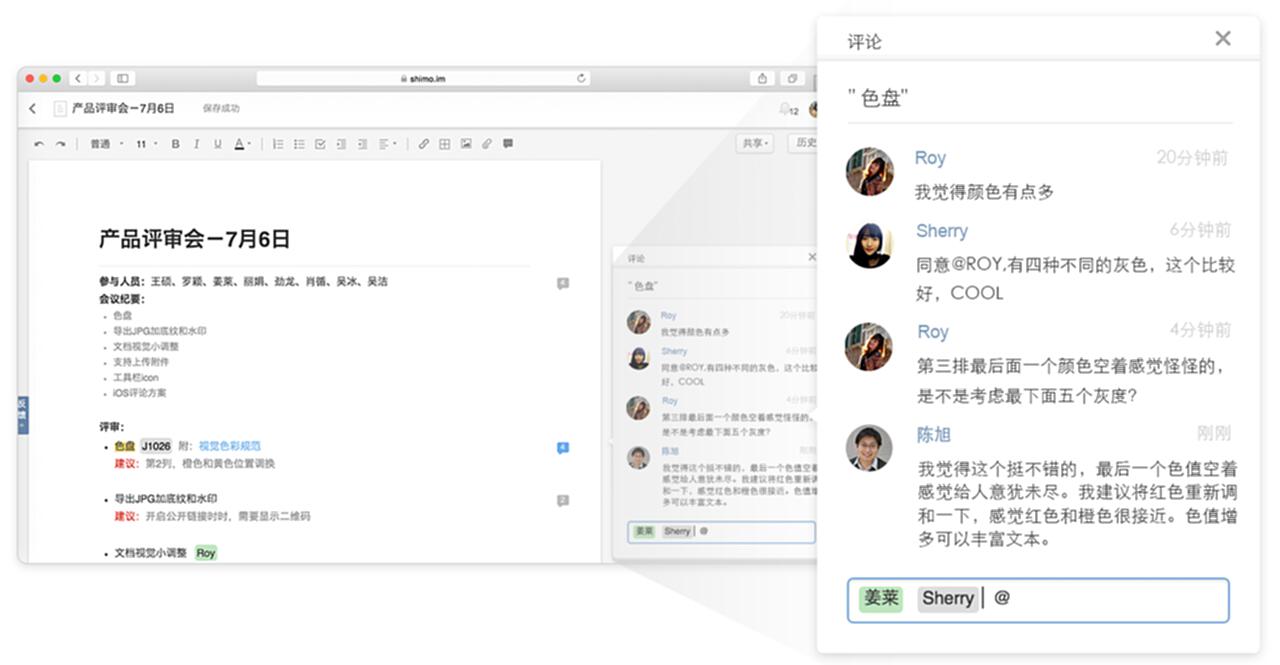Open the 视觉色彩规范 link

(229, 446)
